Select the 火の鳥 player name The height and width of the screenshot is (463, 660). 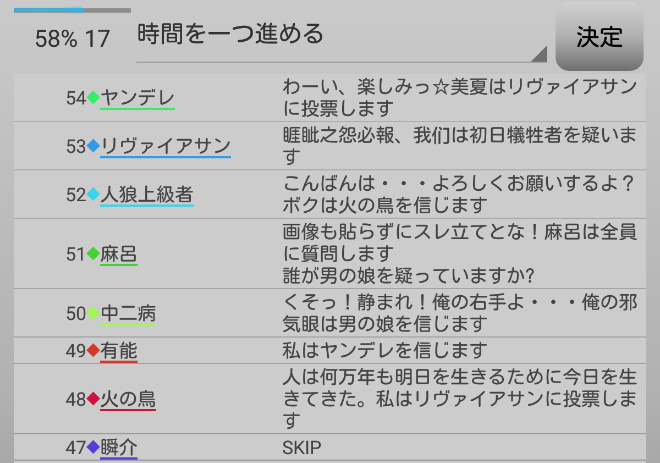coord(128,400)
